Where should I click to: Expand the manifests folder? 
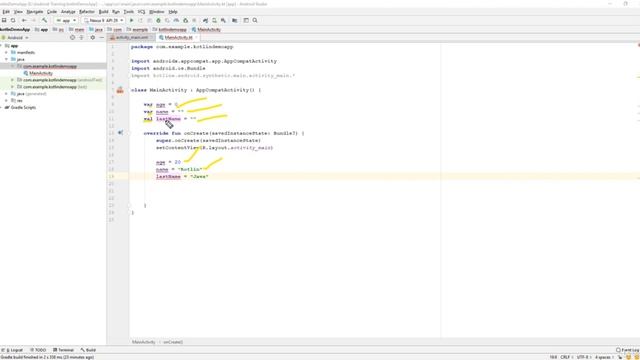pos(6,52)
